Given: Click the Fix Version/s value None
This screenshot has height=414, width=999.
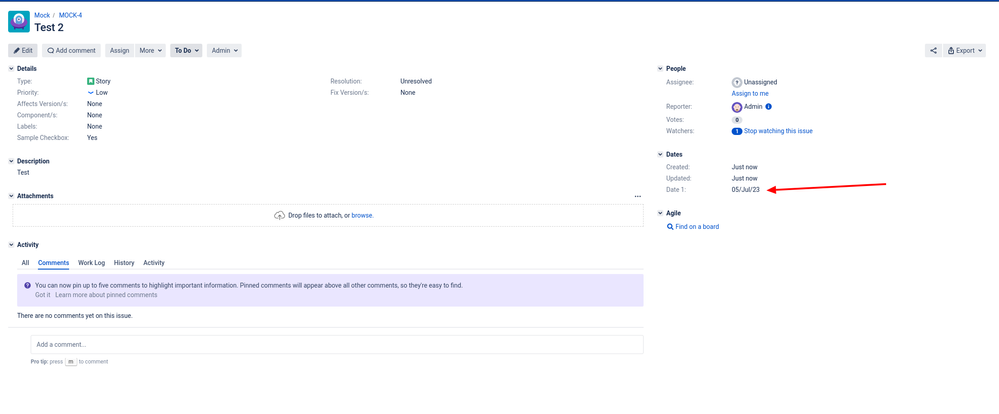Looking at the screenshot, I should [408, 92].
